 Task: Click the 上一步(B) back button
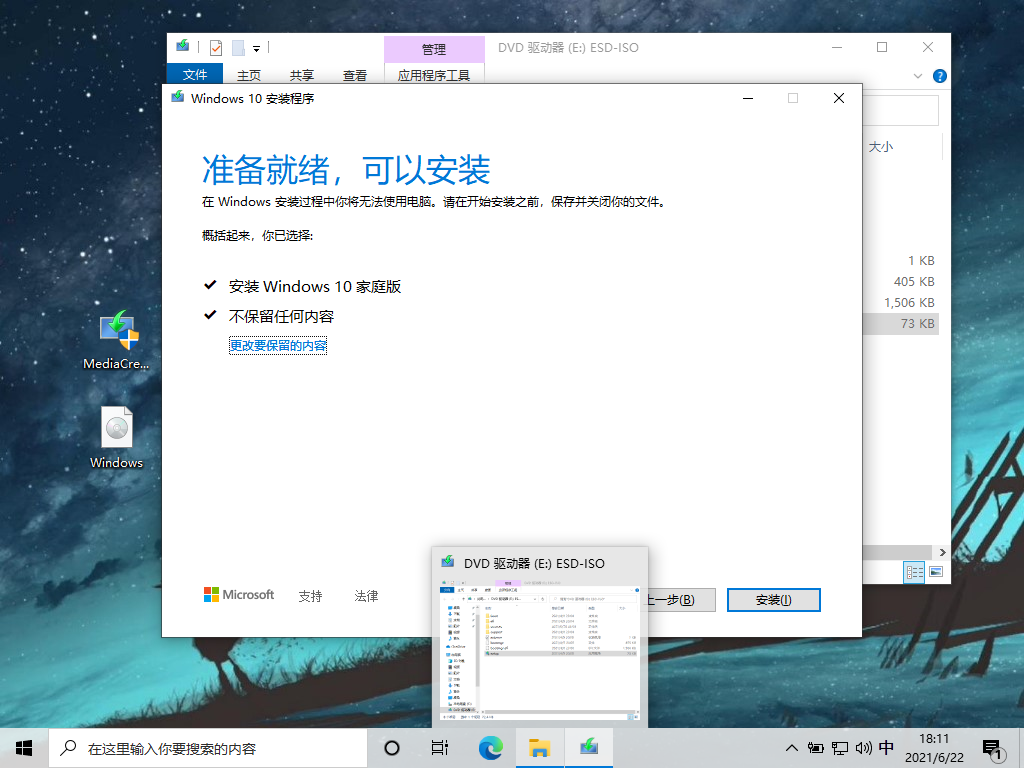(681, 600)
